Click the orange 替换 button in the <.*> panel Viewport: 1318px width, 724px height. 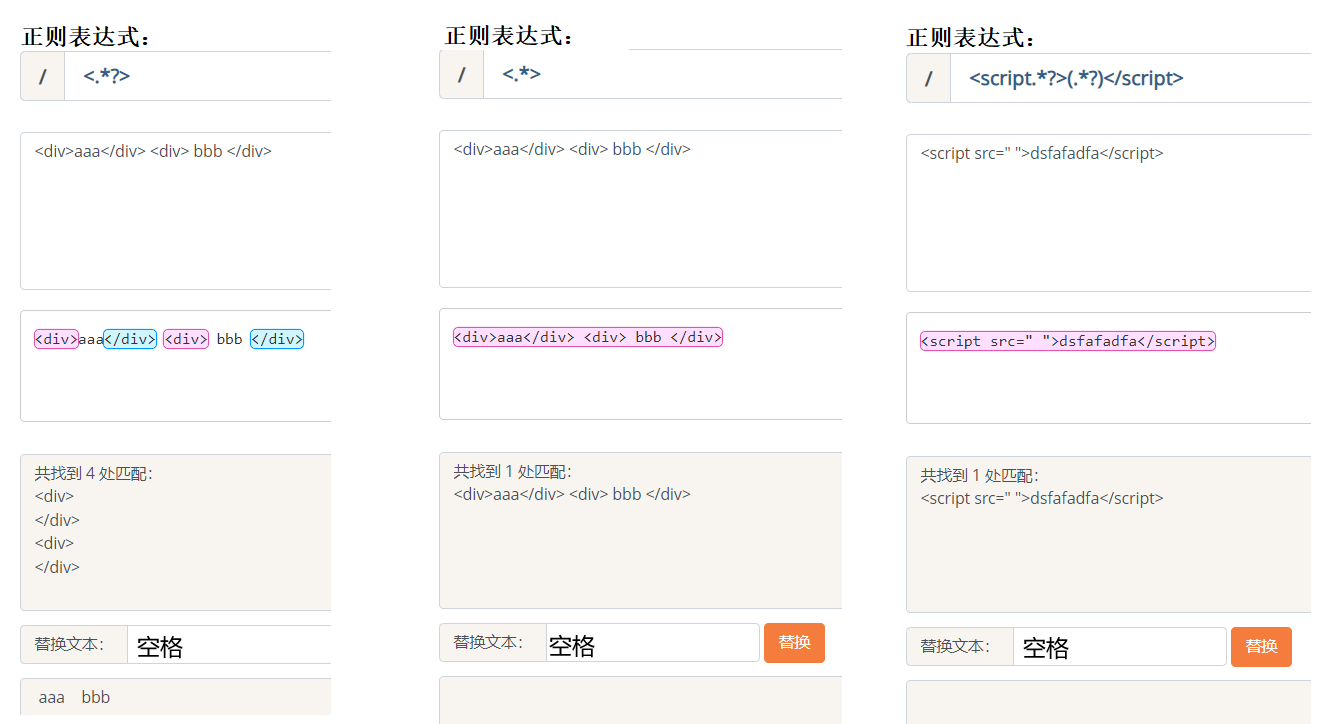coord(794,643)
